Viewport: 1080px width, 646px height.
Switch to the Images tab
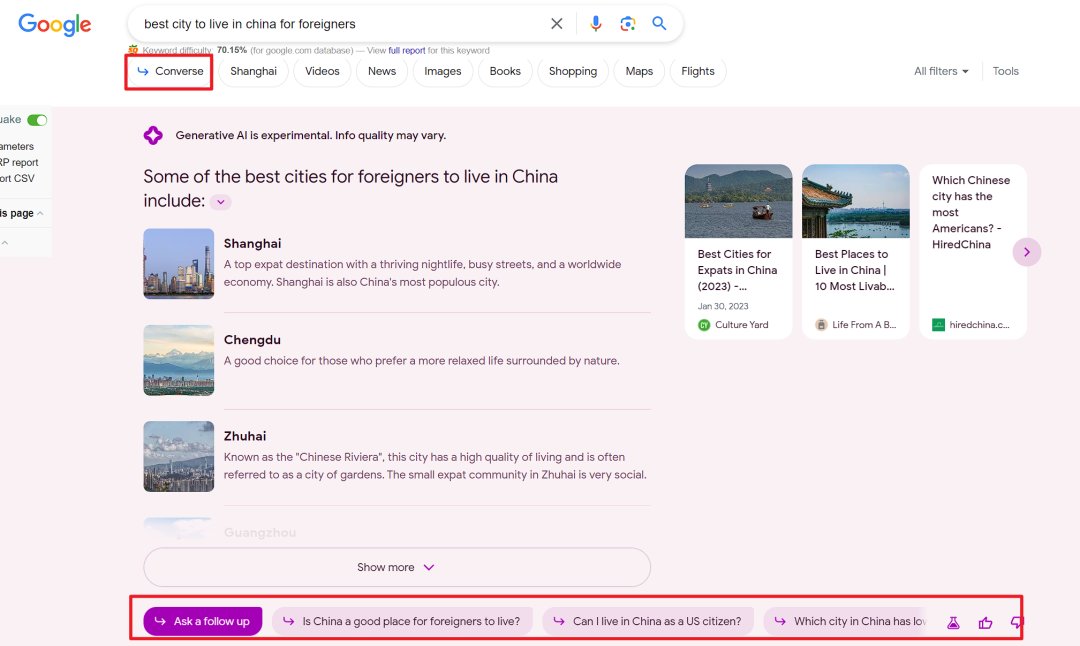[443, 72]
